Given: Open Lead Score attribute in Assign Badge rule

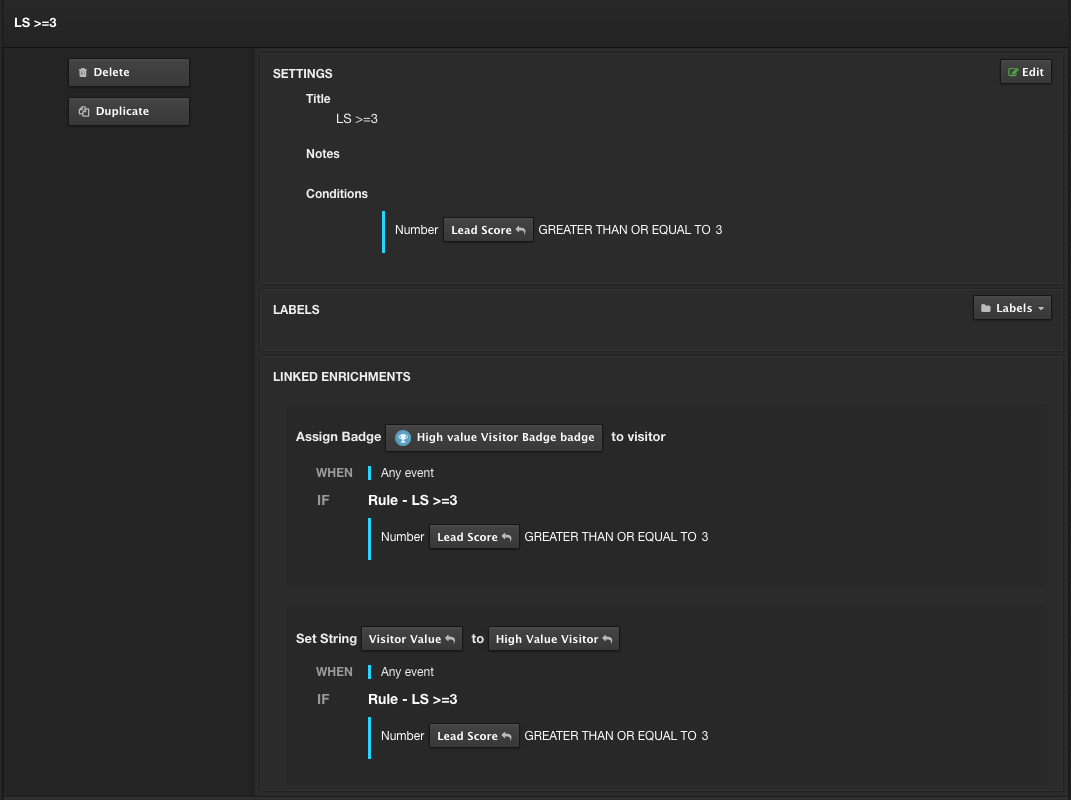Looking at the screenshot, I should [474, 537].
